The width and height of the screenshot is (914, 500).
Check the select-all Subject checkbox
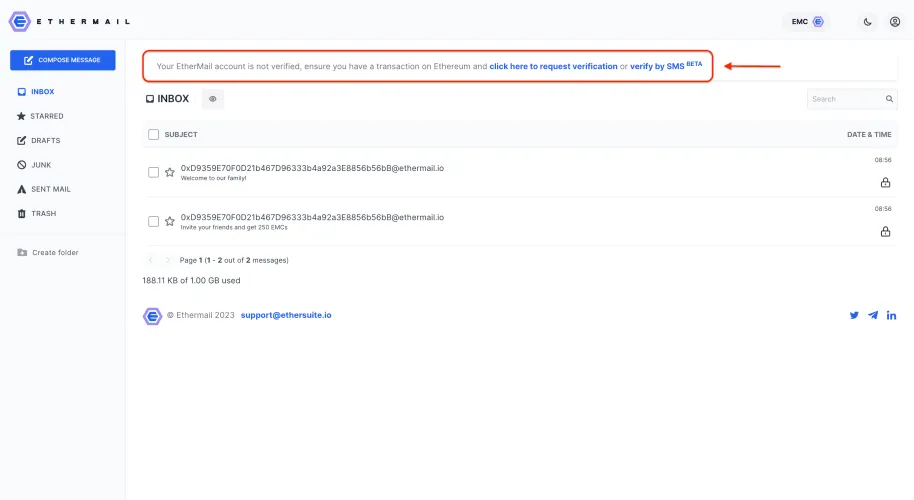coord(153,135)
